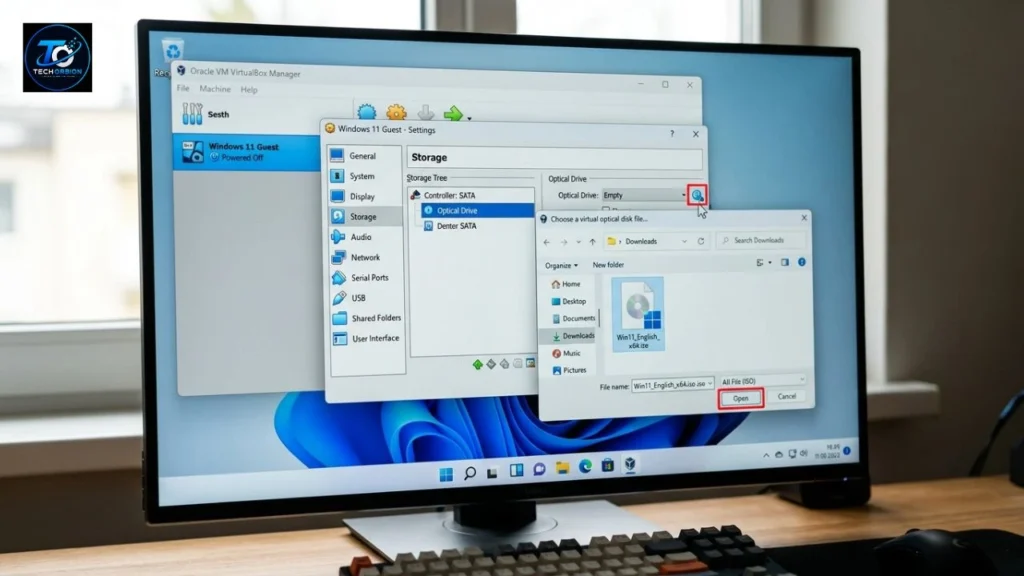This screenshot has height=576, width=1024.
Task: Select the Win11_English ISO file thumbnail
Action: (x=638, y=313)
